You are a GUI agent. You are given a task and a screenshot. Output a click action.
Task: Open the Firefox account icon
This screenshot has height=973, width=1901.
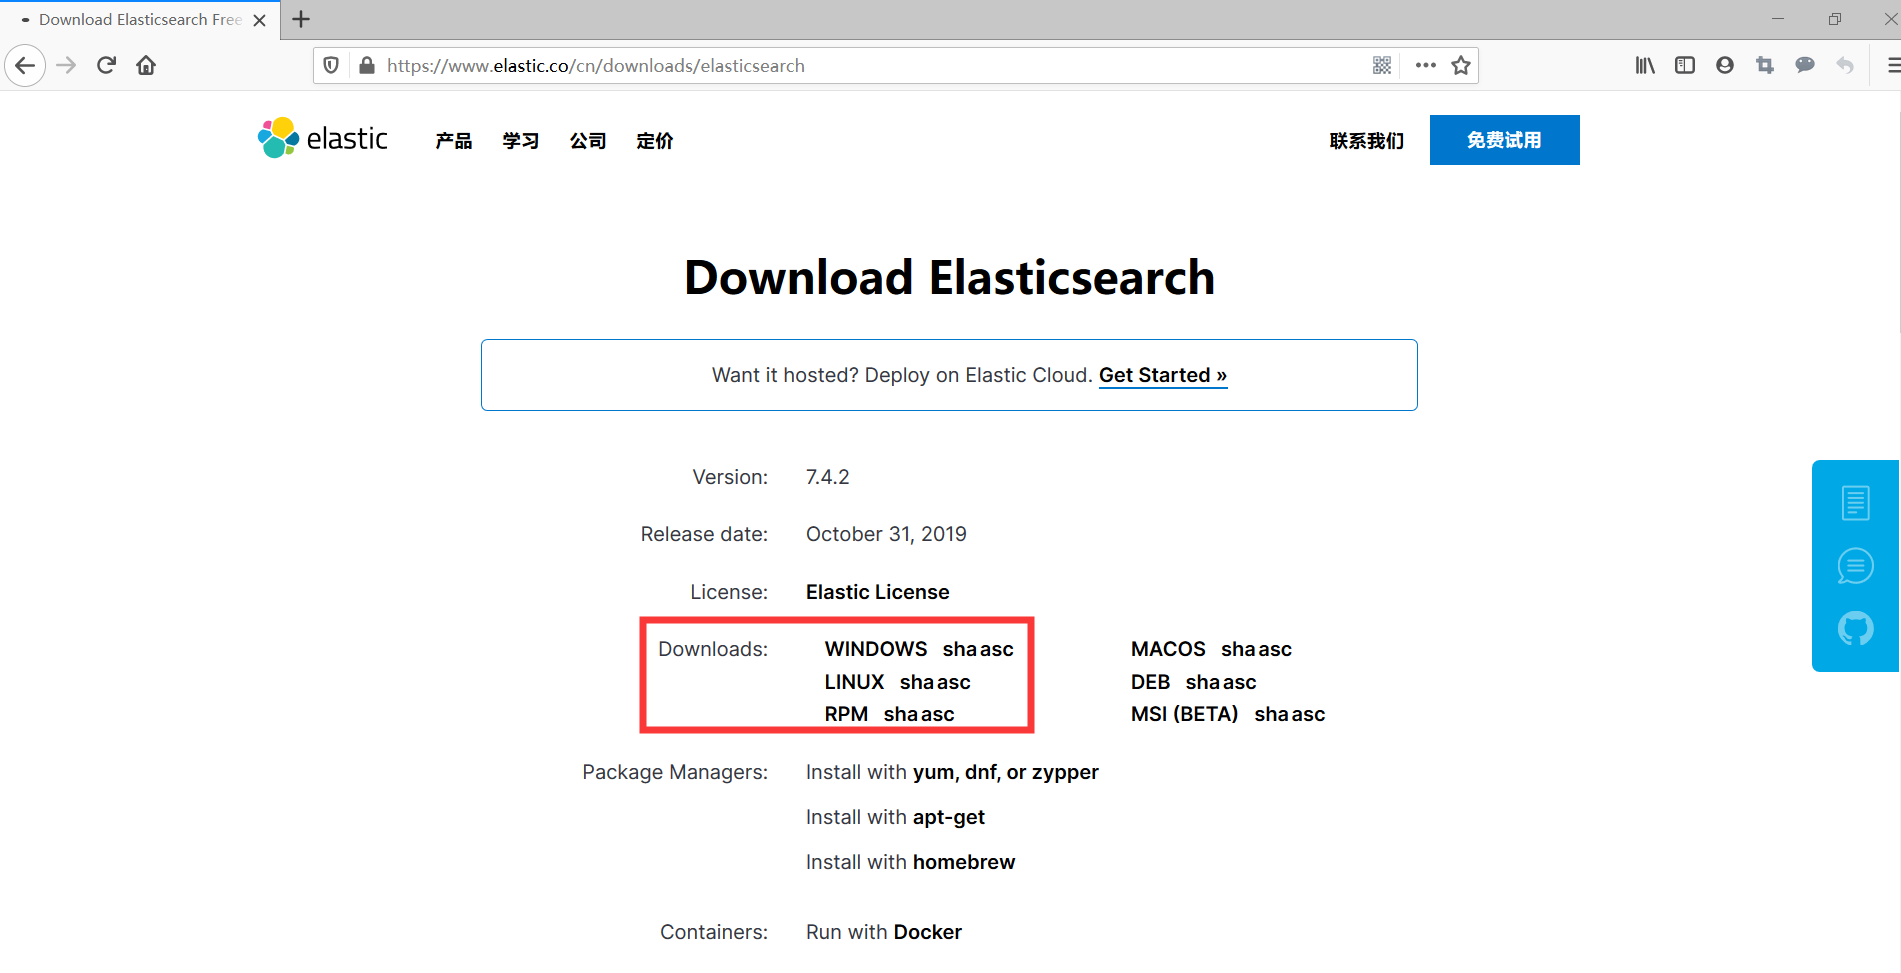[x=1725, y=66]
